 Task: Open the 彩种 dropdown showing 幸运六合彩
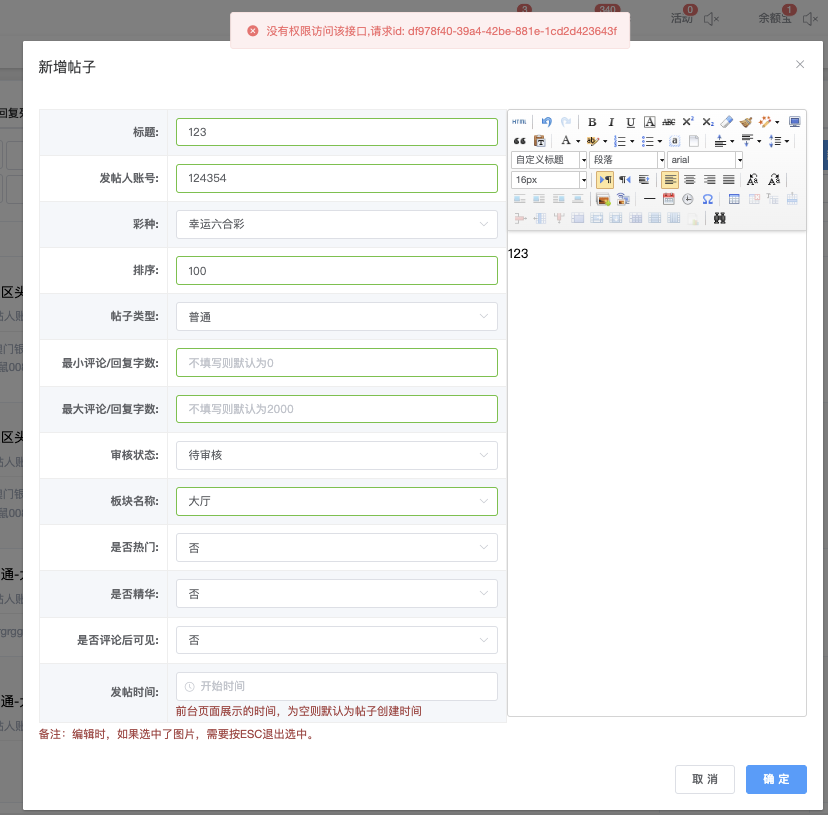[x=336, y=224]
